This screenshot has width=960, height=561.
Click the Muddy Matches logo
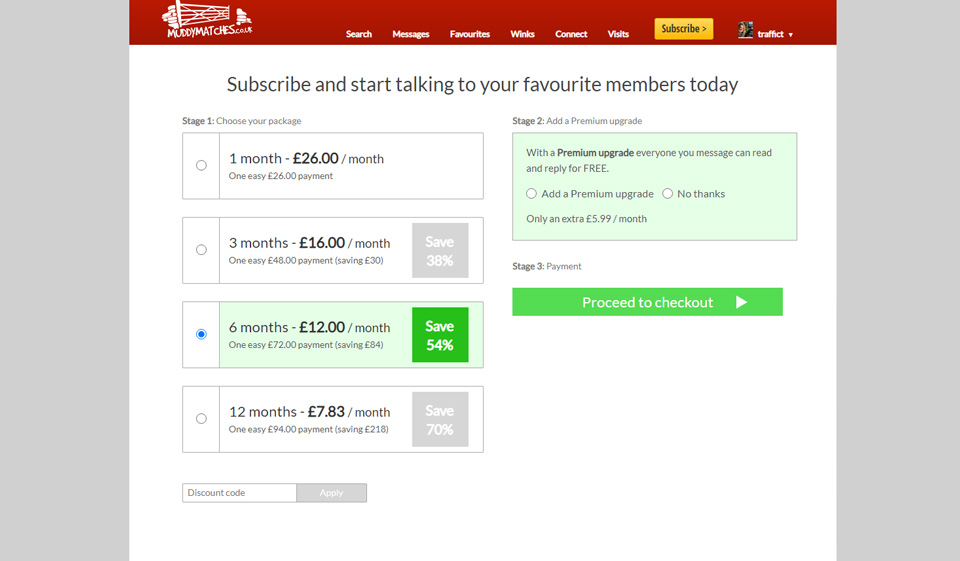pos(208,20)
